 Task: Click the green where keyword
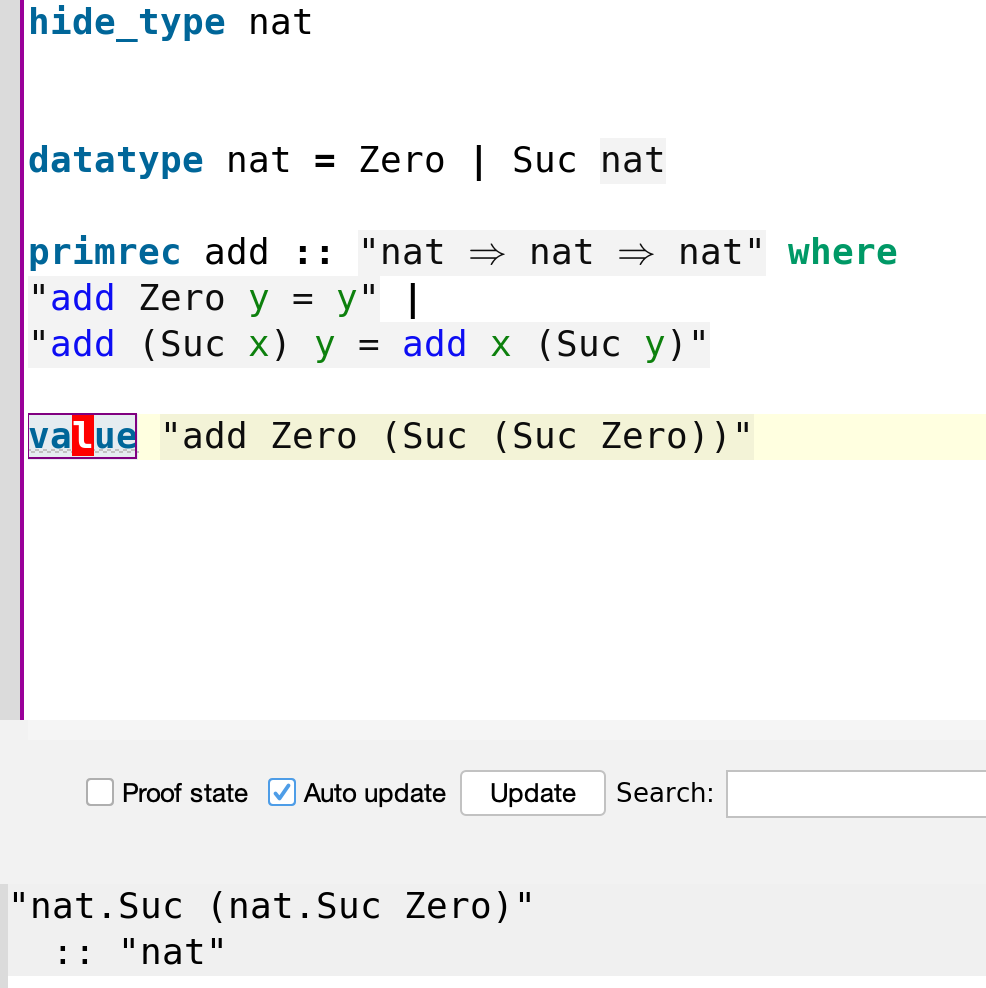click(842, 252)
